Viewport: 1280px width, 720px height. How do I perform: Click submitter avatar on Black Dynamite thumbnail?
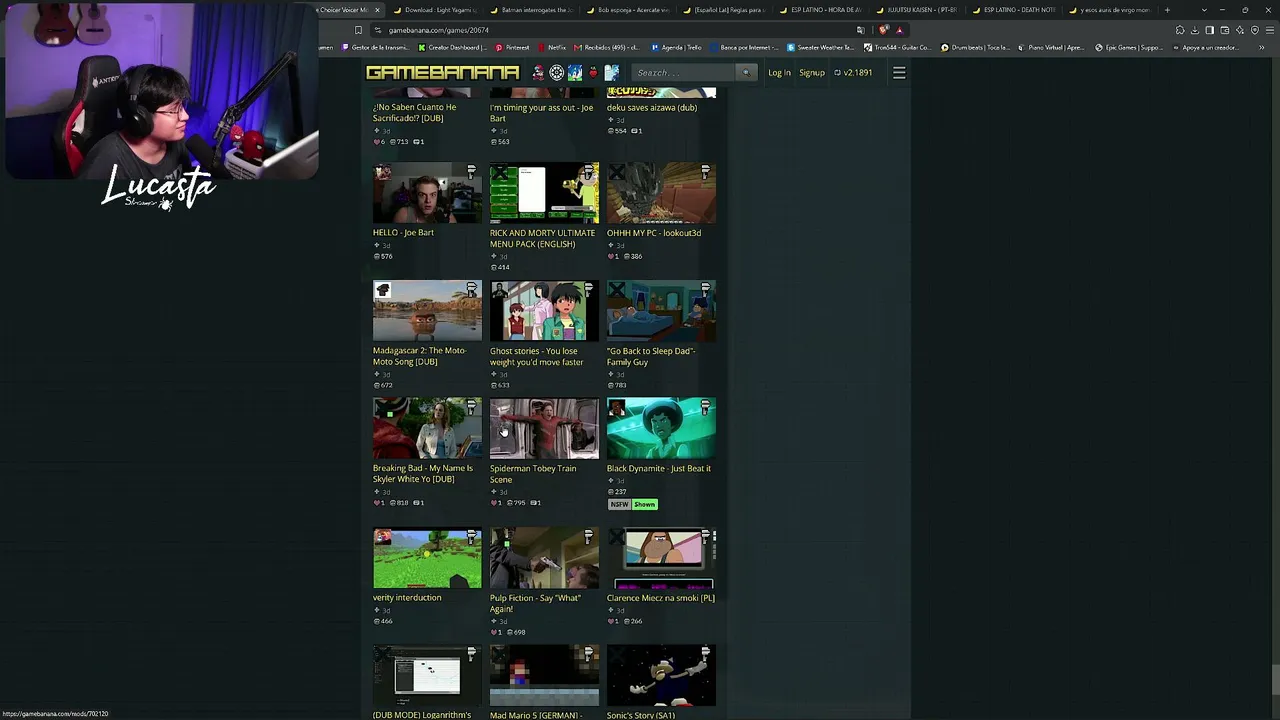616,408
